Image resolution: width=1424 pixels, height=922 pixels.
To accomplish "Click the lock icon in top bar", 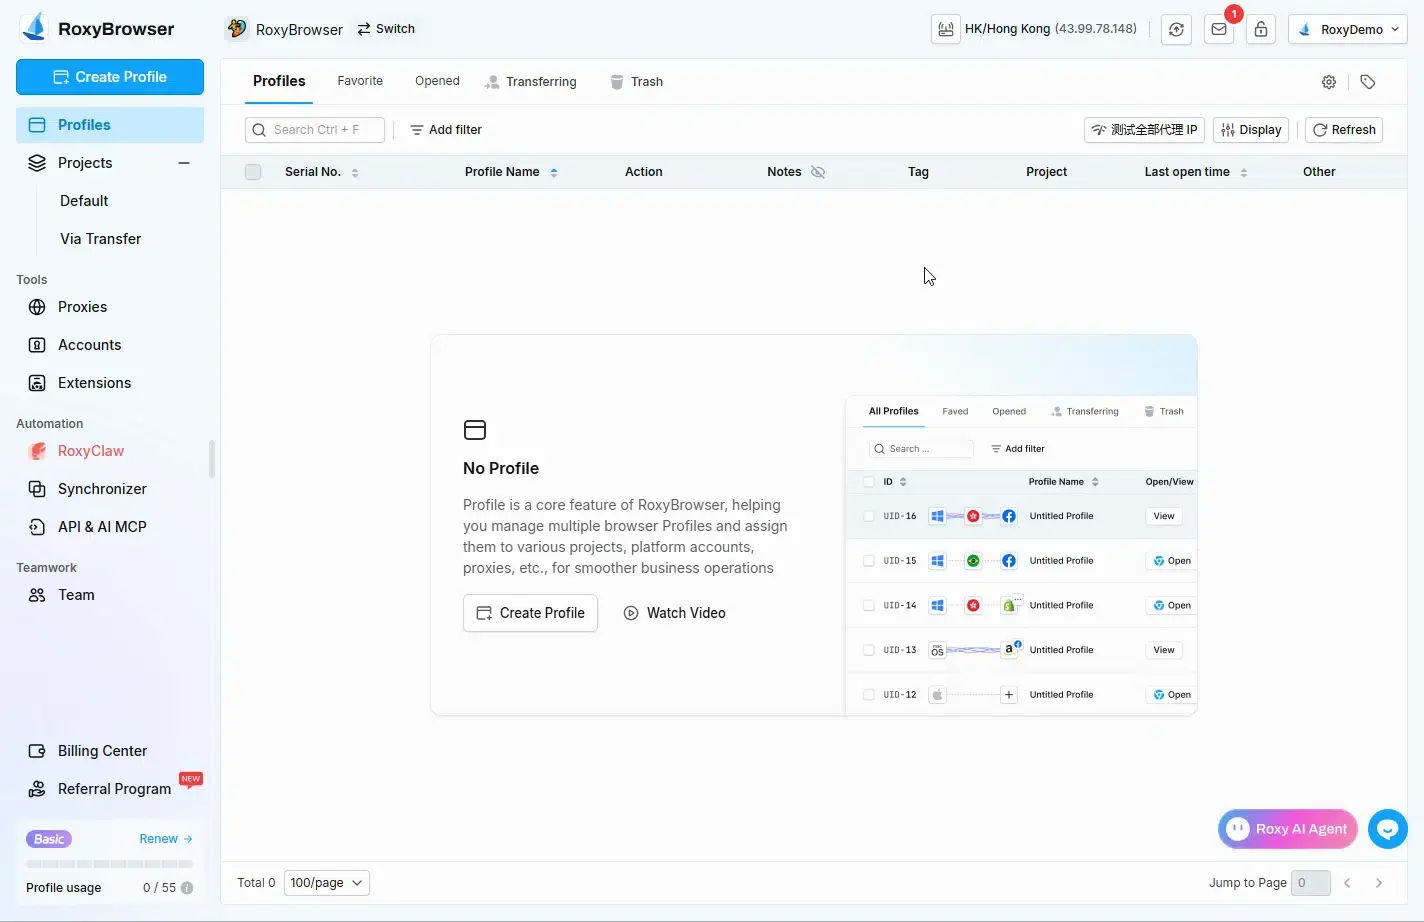I will tap(1261, 29).
